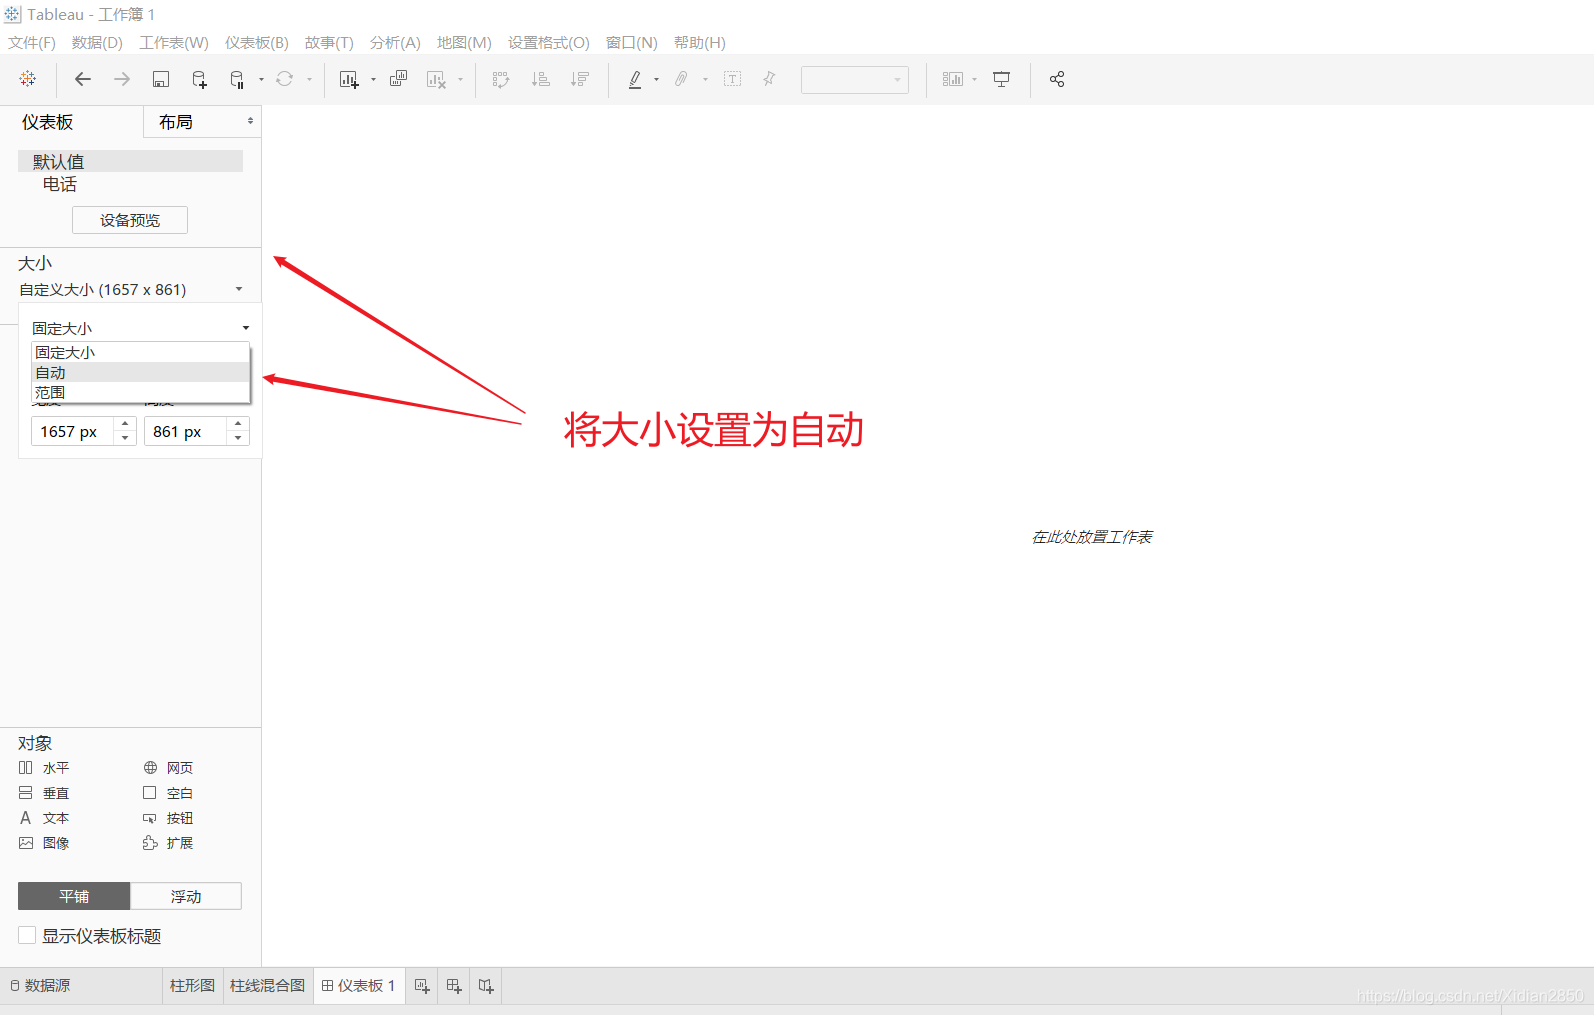Select the 电话 device layout
The image size is (1594, 1015).
[x=60, y=184]
